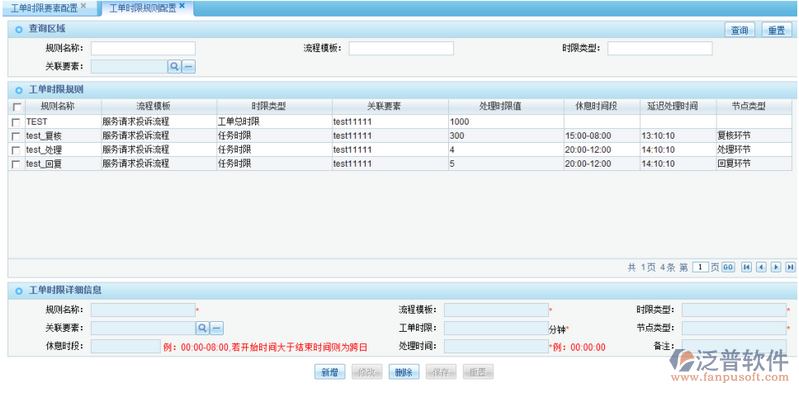Image resolution: width=799 pixels, height=393 pixels.
Task: Close the 工单时限规则配置 tab
Action: coord(182,6)
